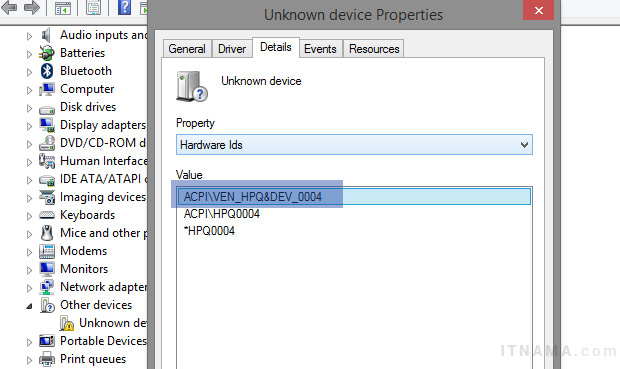Screen dimensions: 620x369
Task: Click the DVD/CD-ROM drives icon
Action: tap(47, 143)
